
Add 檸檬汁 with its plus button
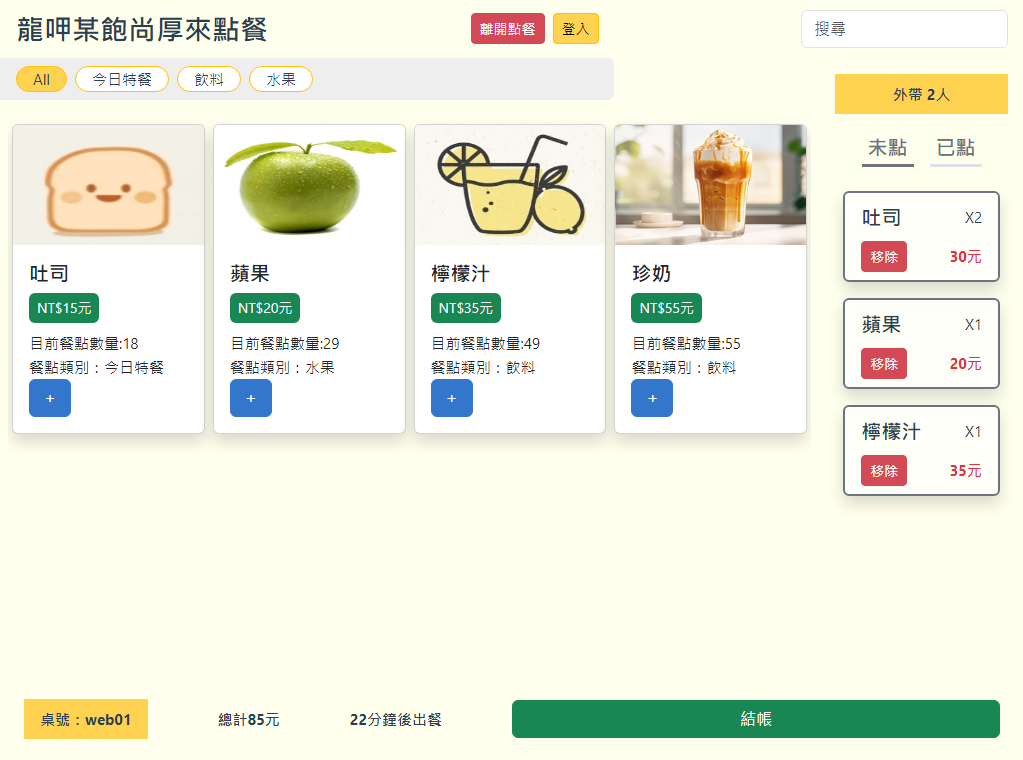point(451,398)
